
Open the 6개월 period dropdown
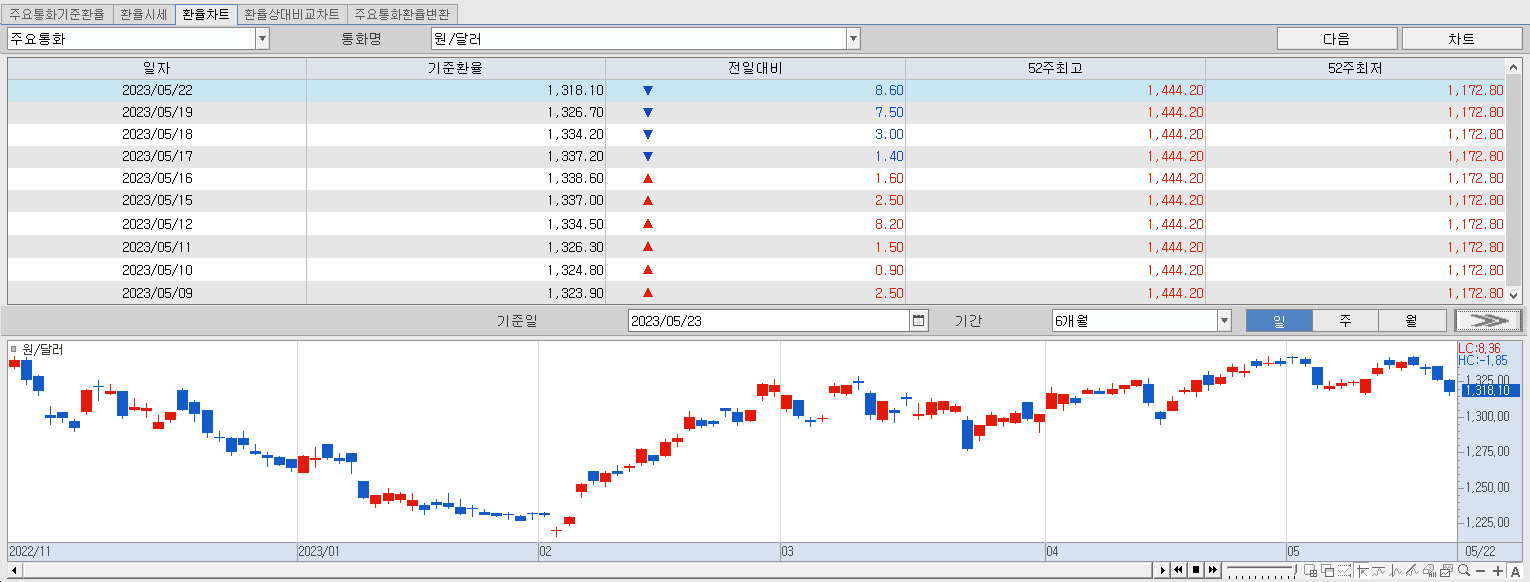pyautogui.click(x=1224, y=321)
